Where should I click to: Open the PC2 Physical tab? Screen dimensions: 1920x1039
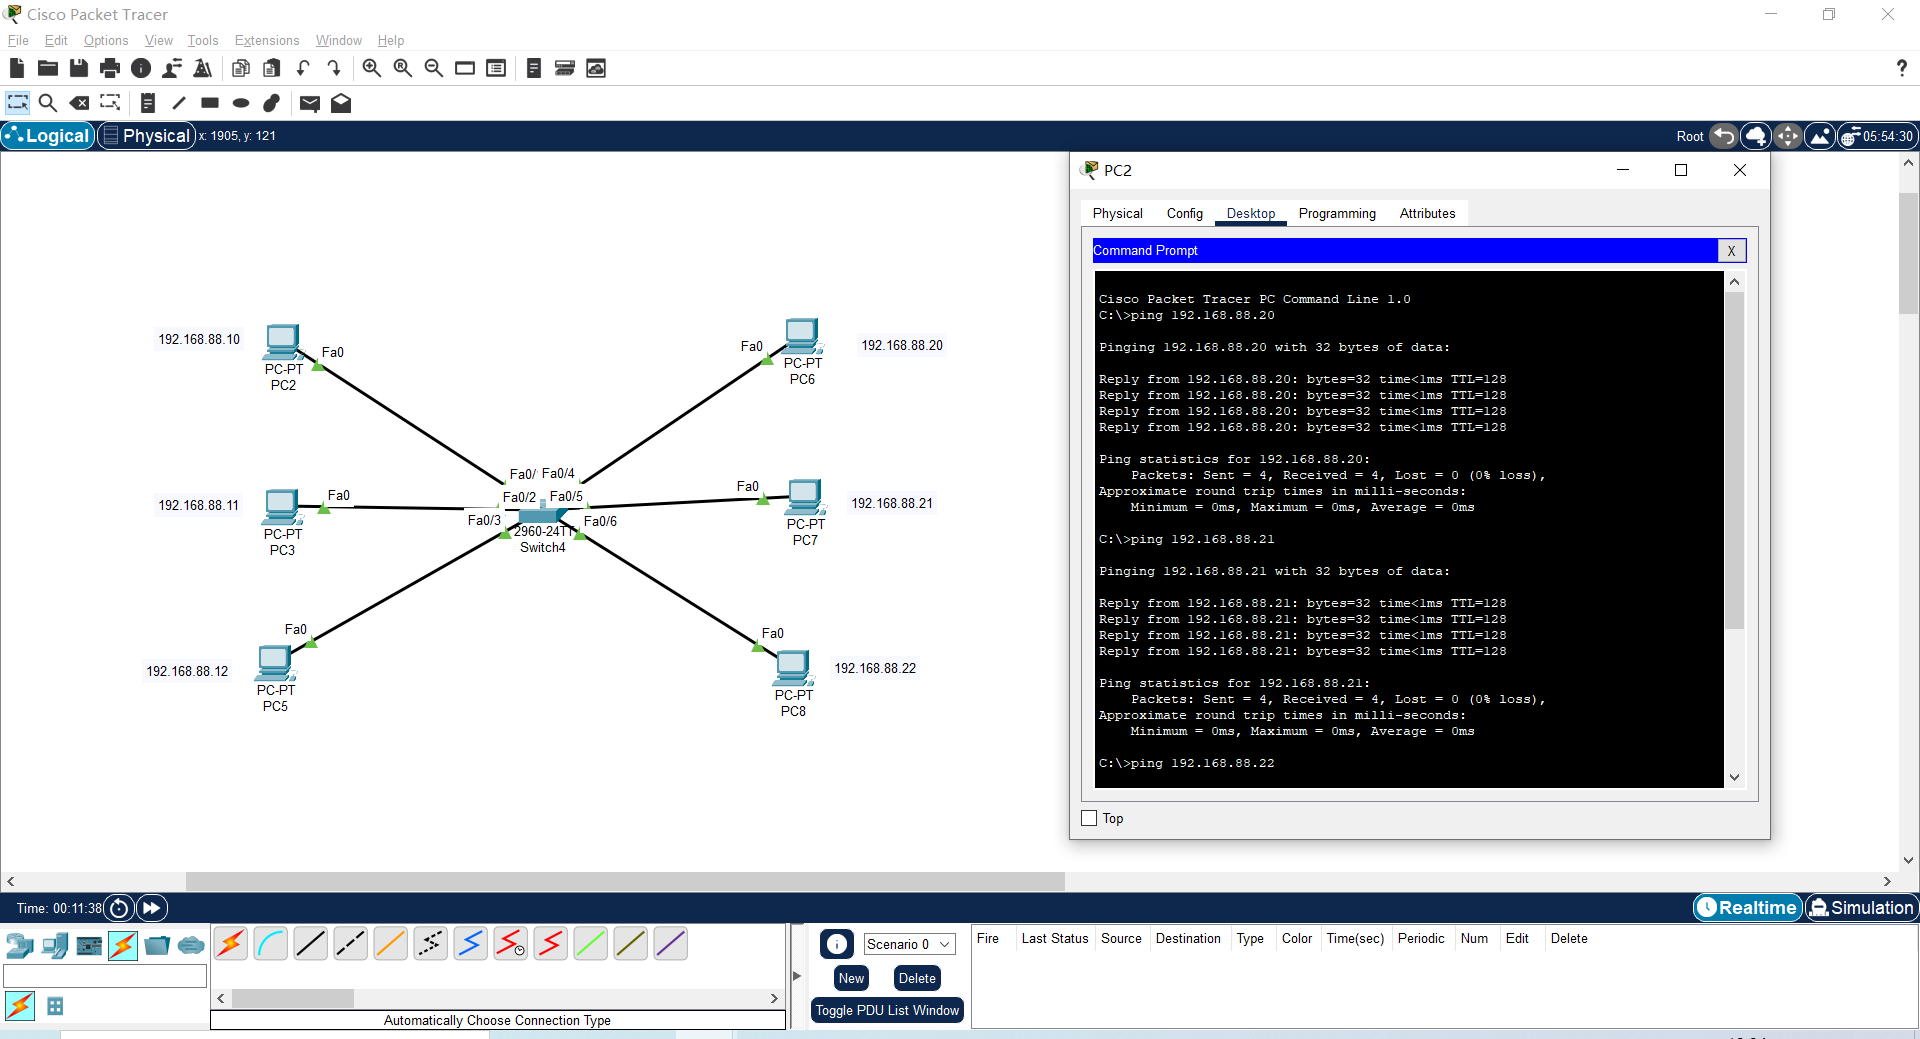[1117, 213]
